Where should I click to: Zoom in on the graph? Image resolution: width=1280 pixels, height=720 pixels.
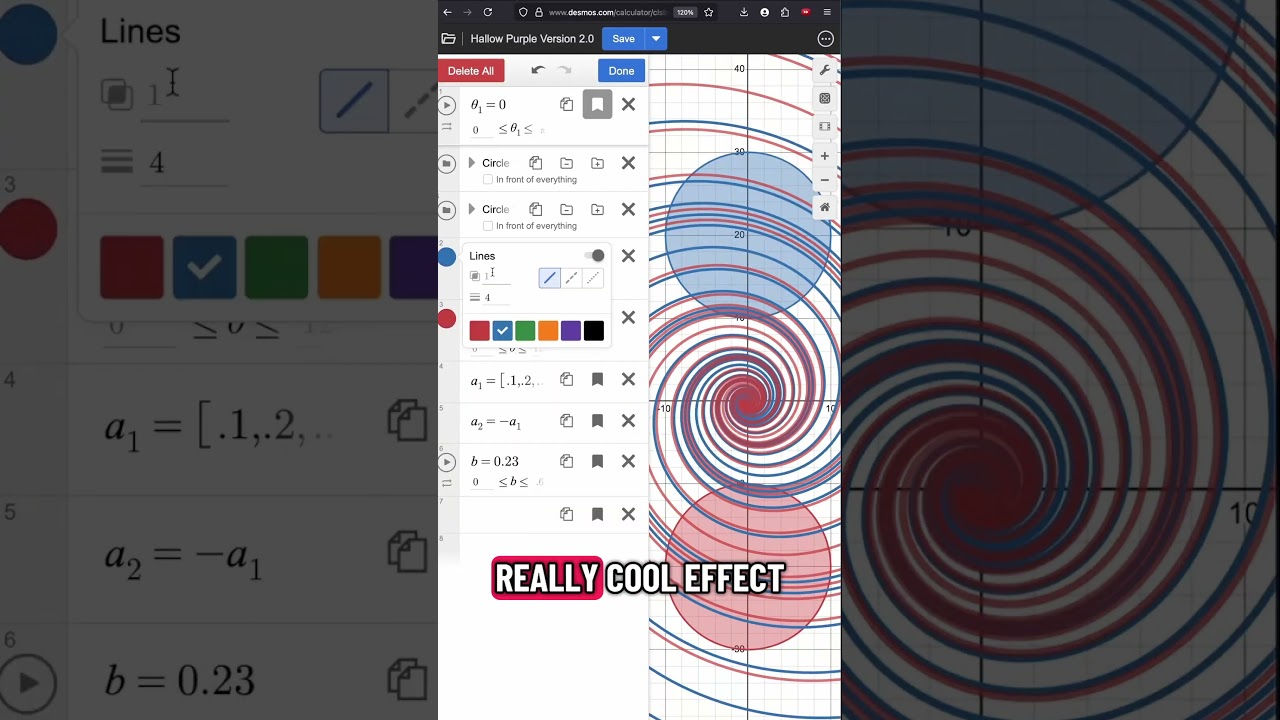tap(825, 156)
